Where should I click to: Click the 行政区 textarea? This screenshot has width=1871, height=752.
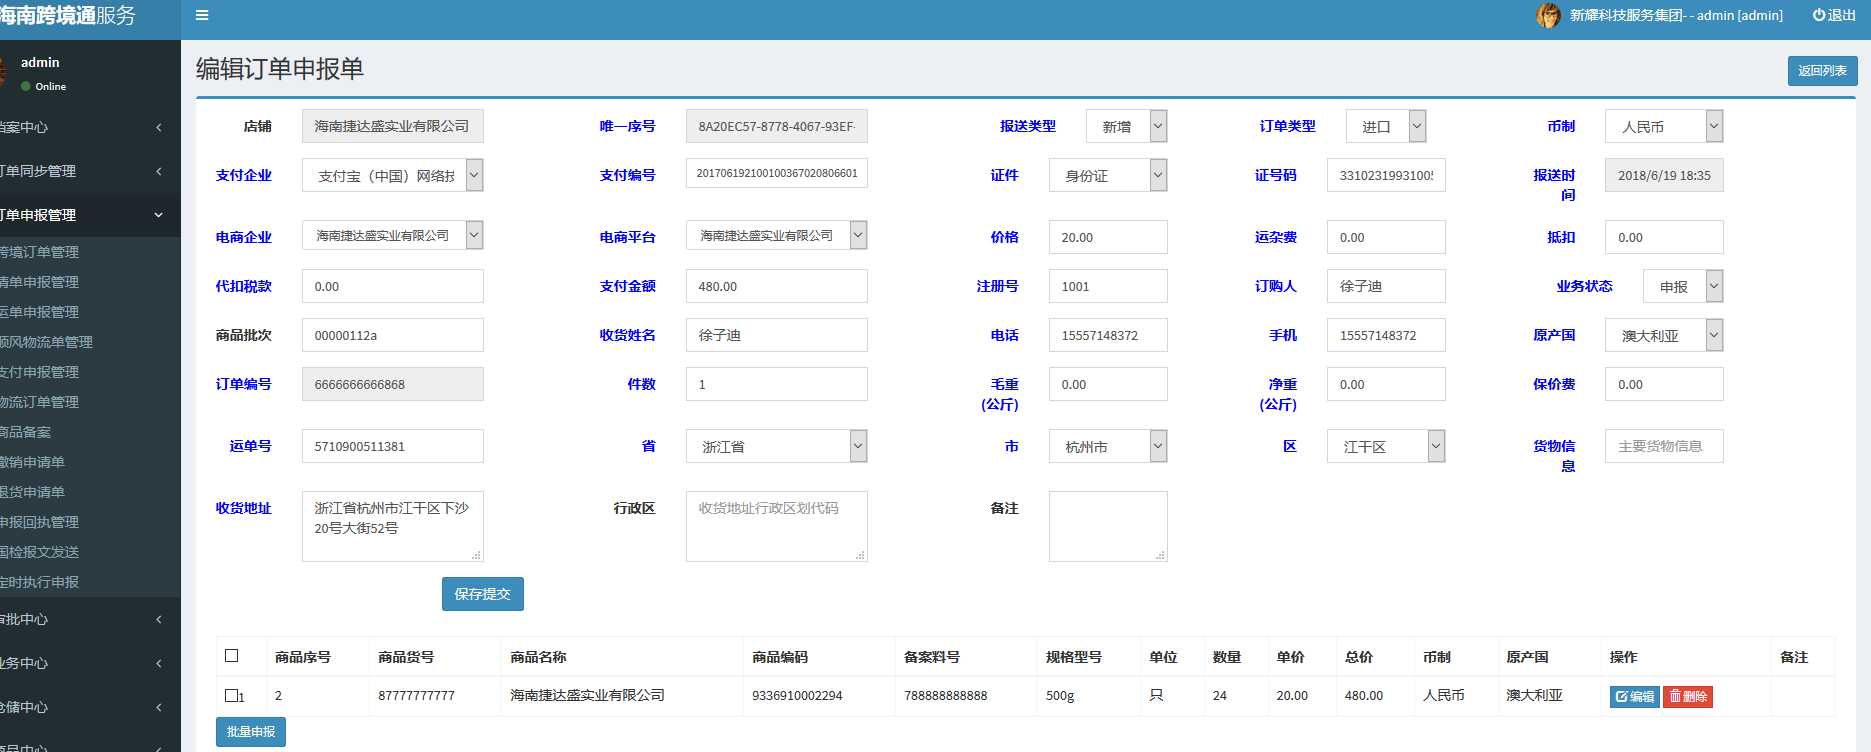777,526
